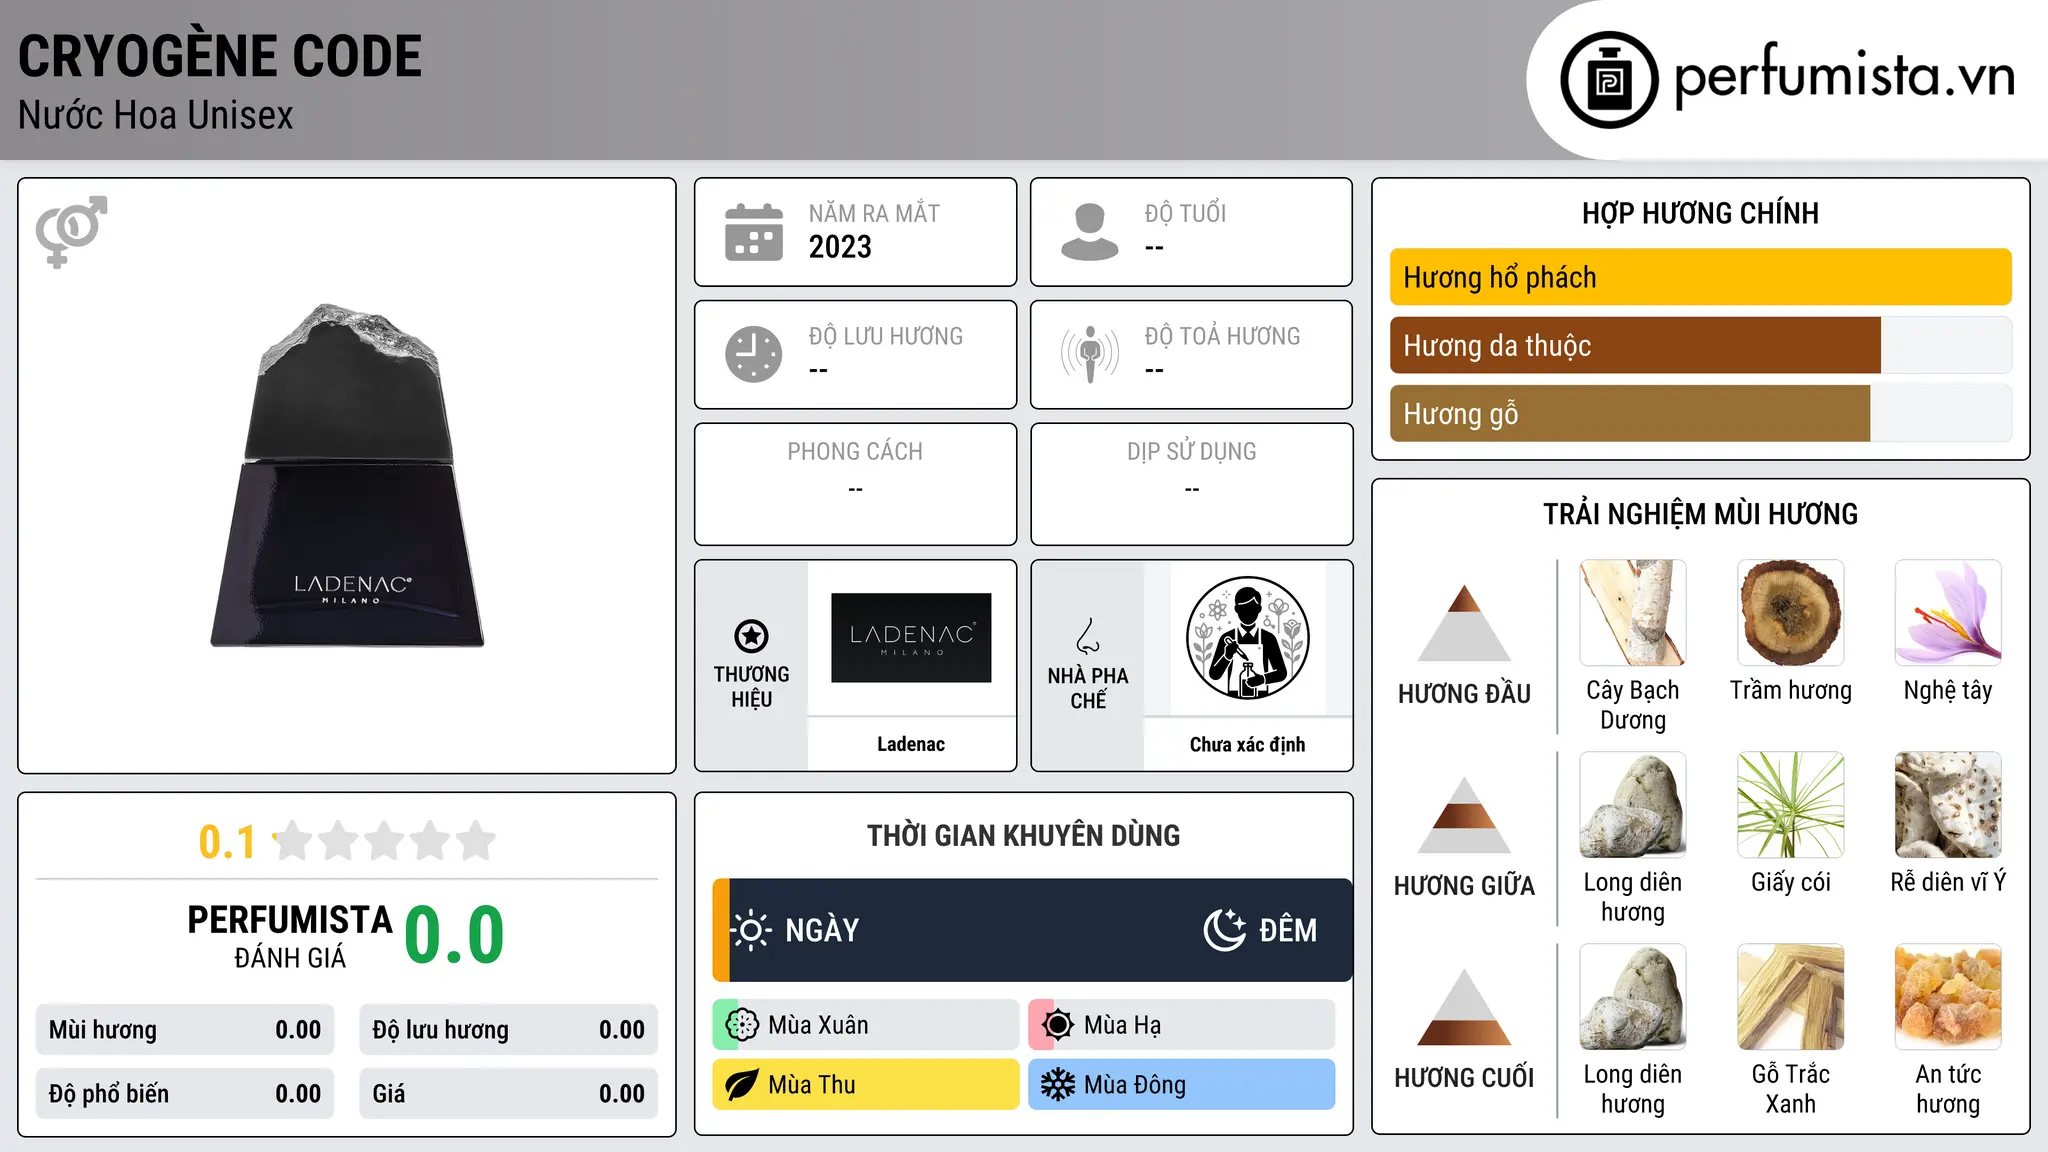The height and width of the screenshot is (1152, 2048).
Task: Click the Thời gian khuyên dùng heading
Action: pos(1023,835)
